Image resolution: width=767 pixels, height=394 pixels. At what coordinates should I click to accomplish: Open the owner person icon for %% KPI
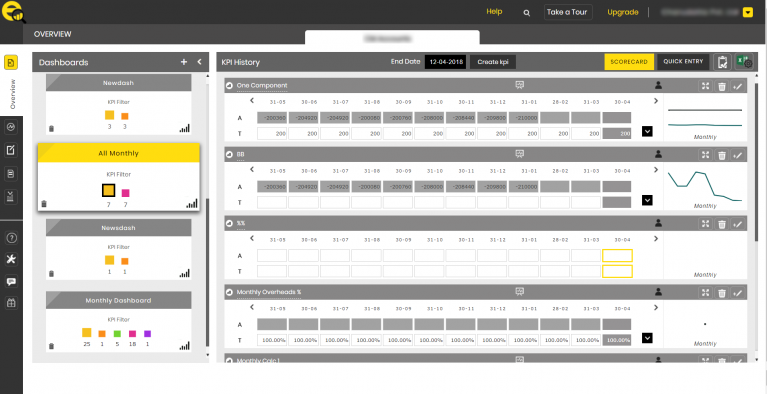point(658,223)
